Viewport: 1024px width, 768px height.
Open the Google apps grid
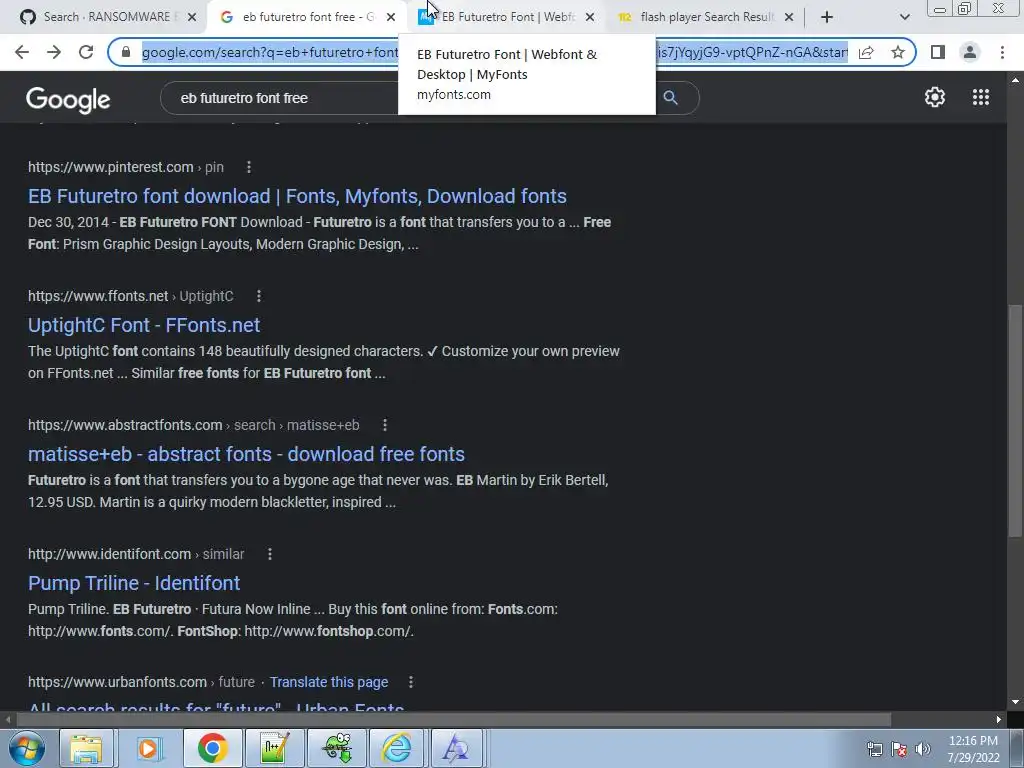click(981, 97)
